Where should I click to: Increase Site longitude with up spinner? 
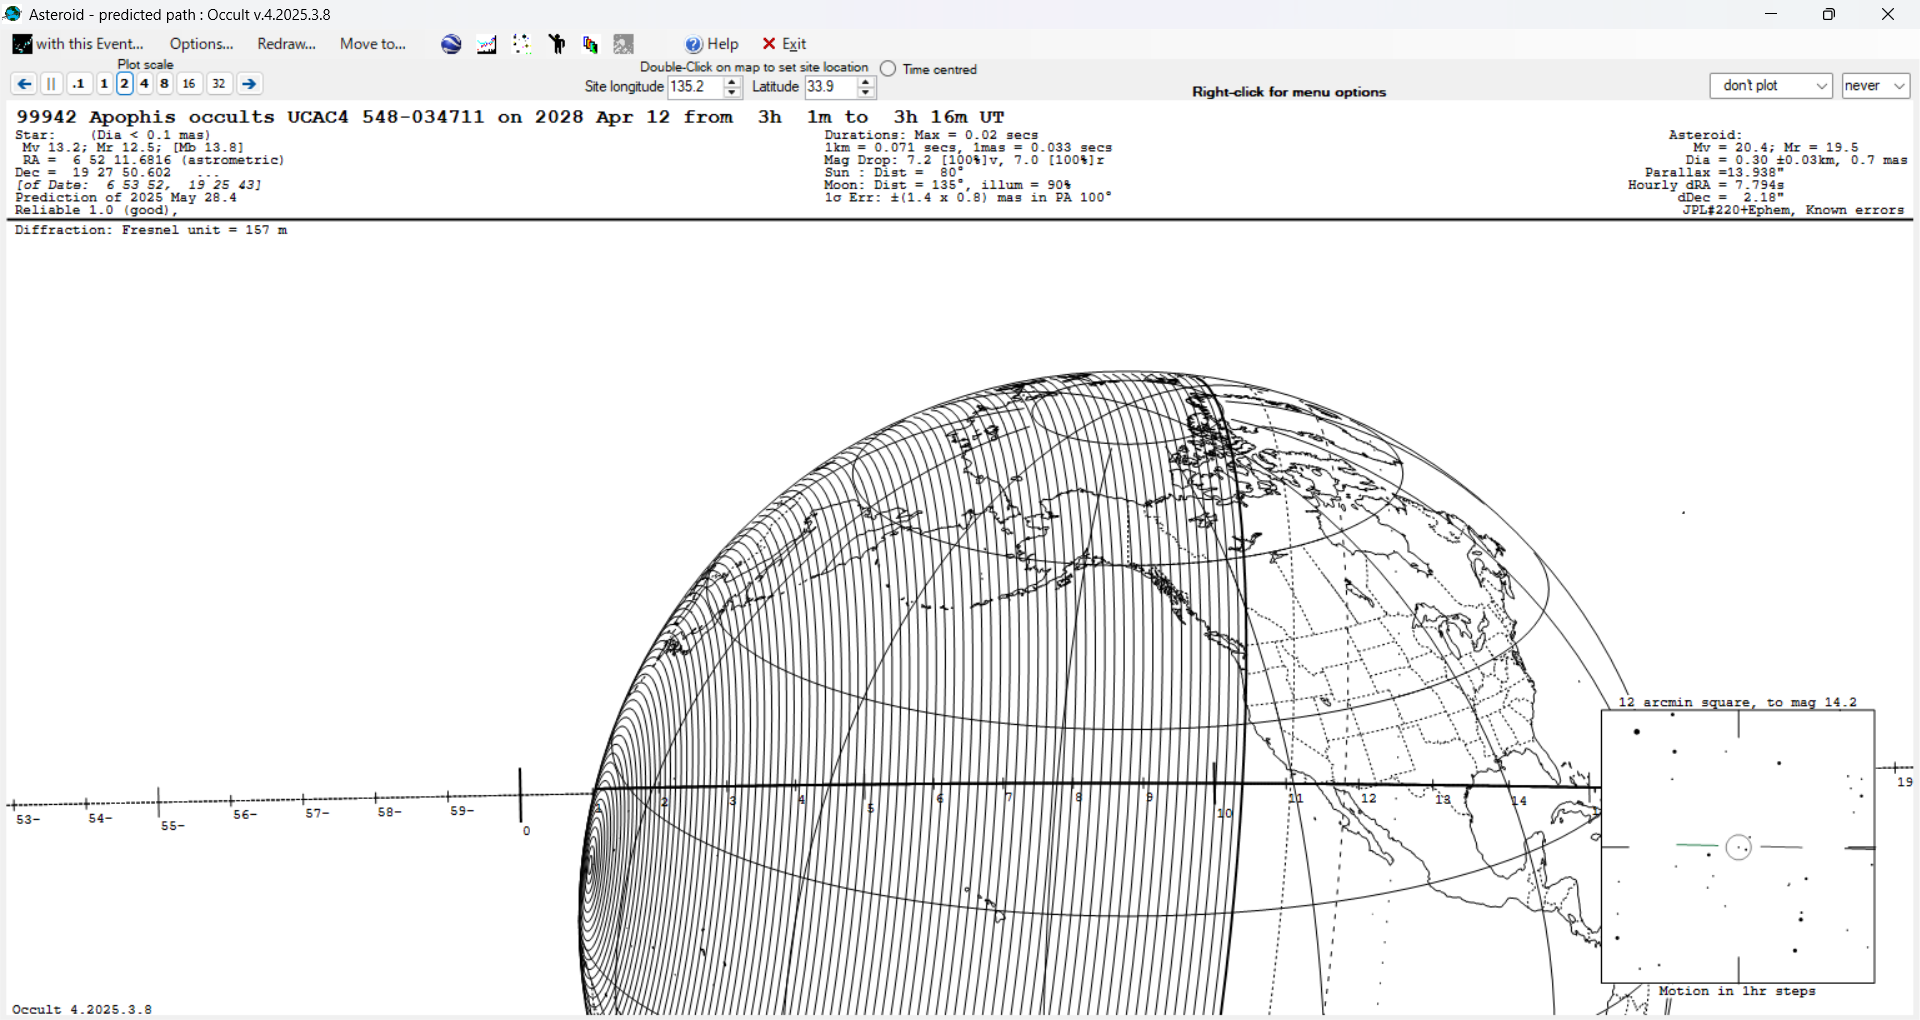[x=732, y=82]
